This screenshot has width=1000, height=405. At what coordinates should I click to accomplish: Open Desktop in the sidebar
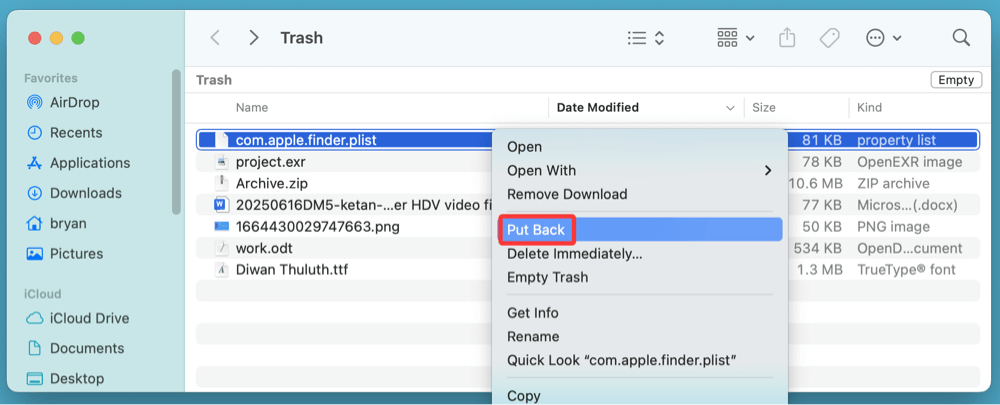coord(64,378)
